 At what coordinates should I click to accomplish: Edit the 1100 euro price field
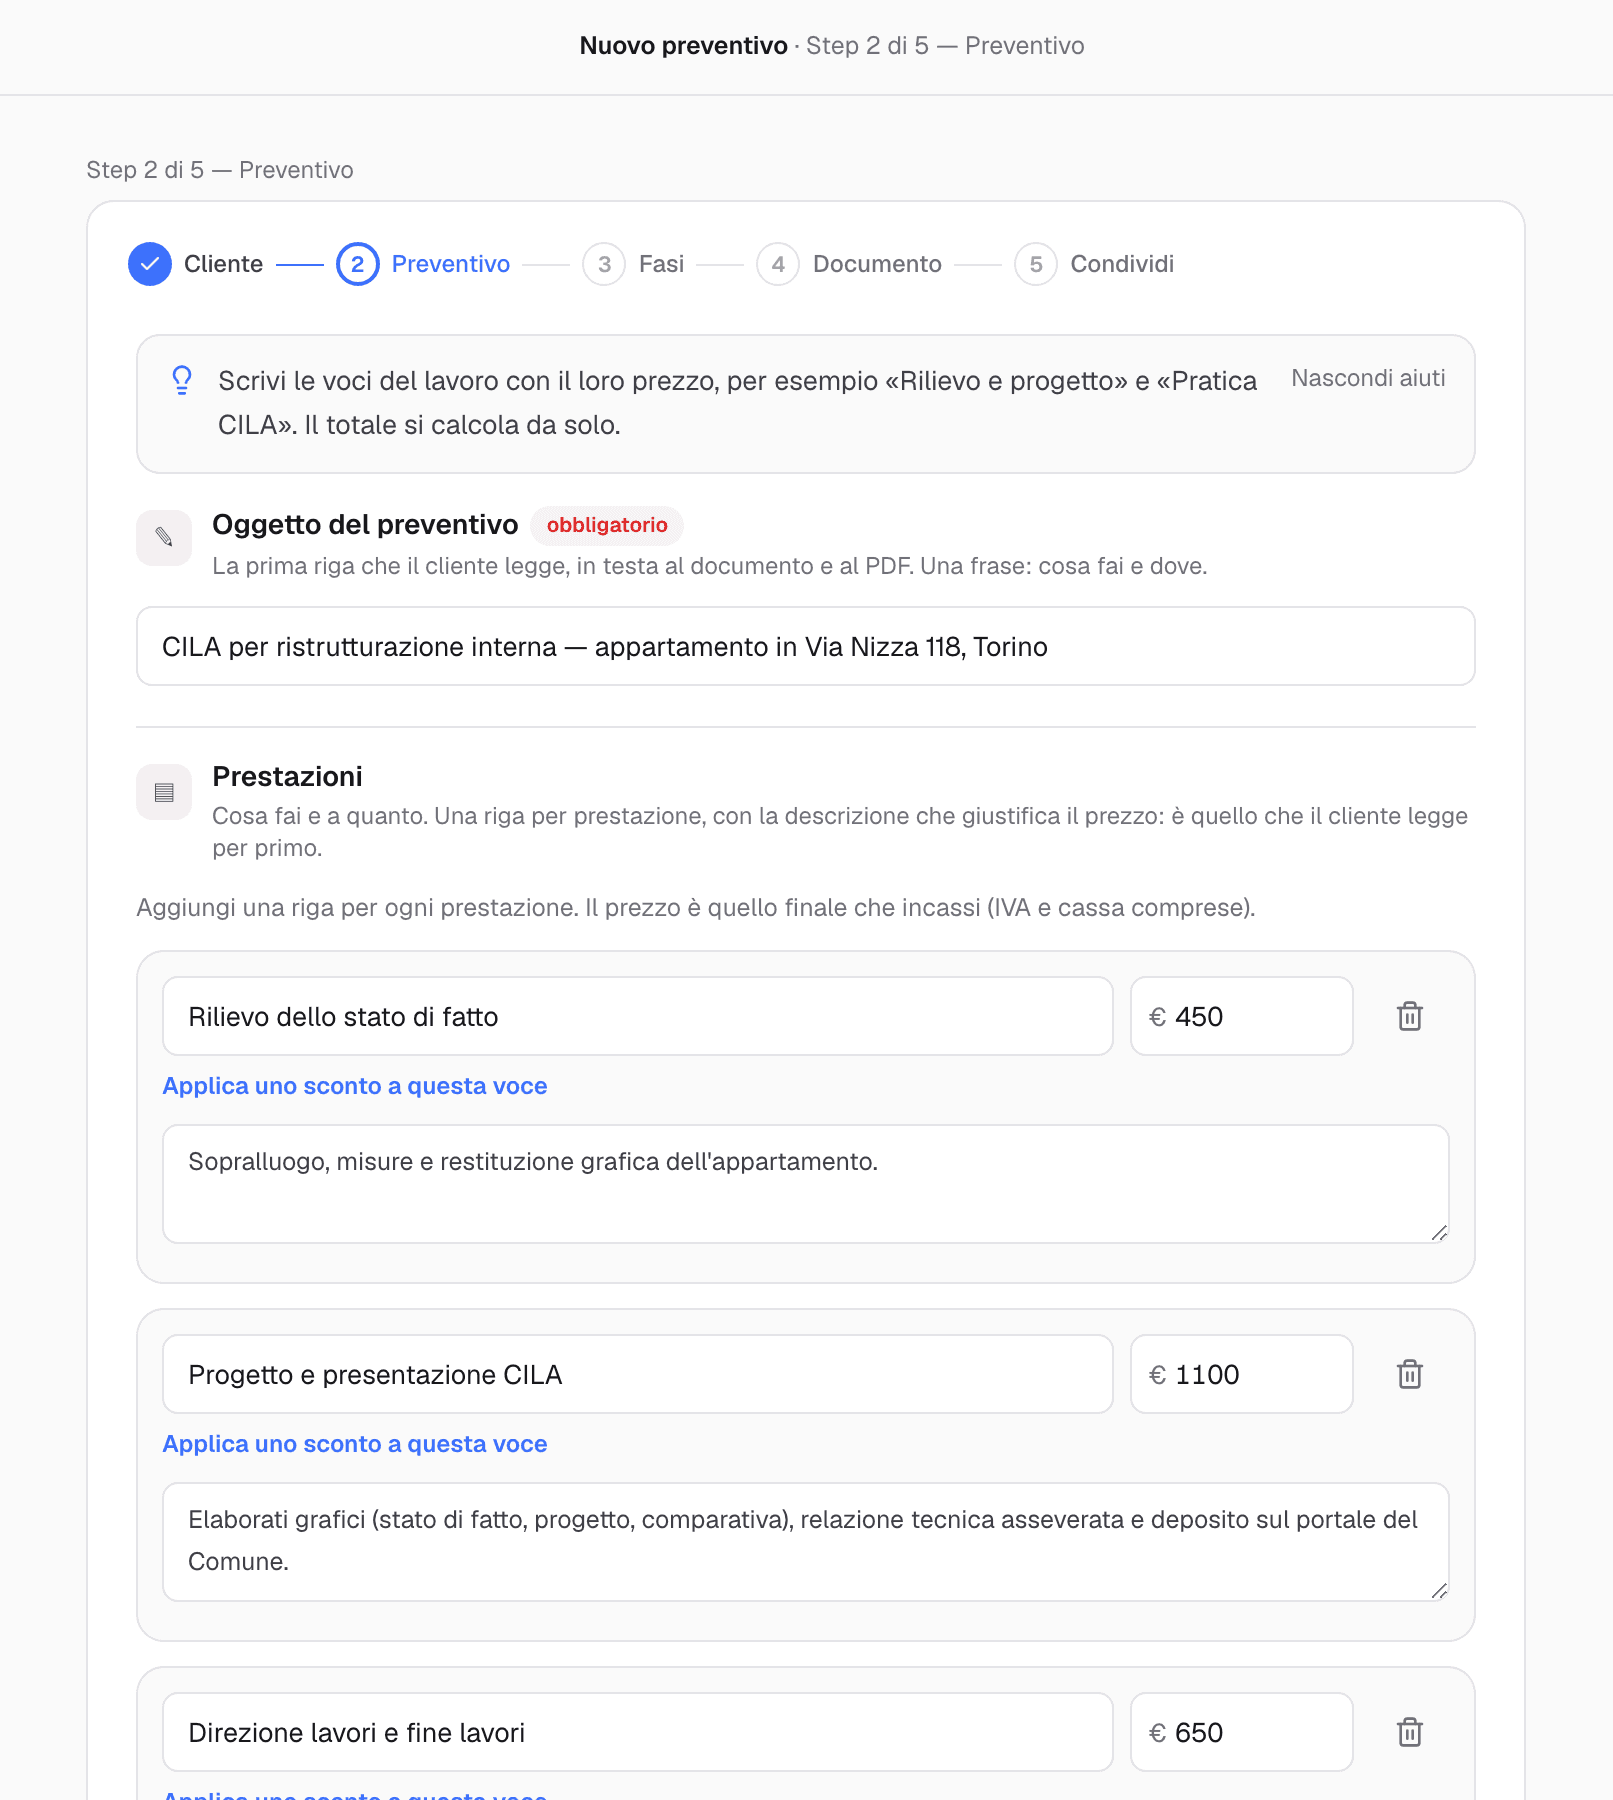click(x=1242, y=1374)
